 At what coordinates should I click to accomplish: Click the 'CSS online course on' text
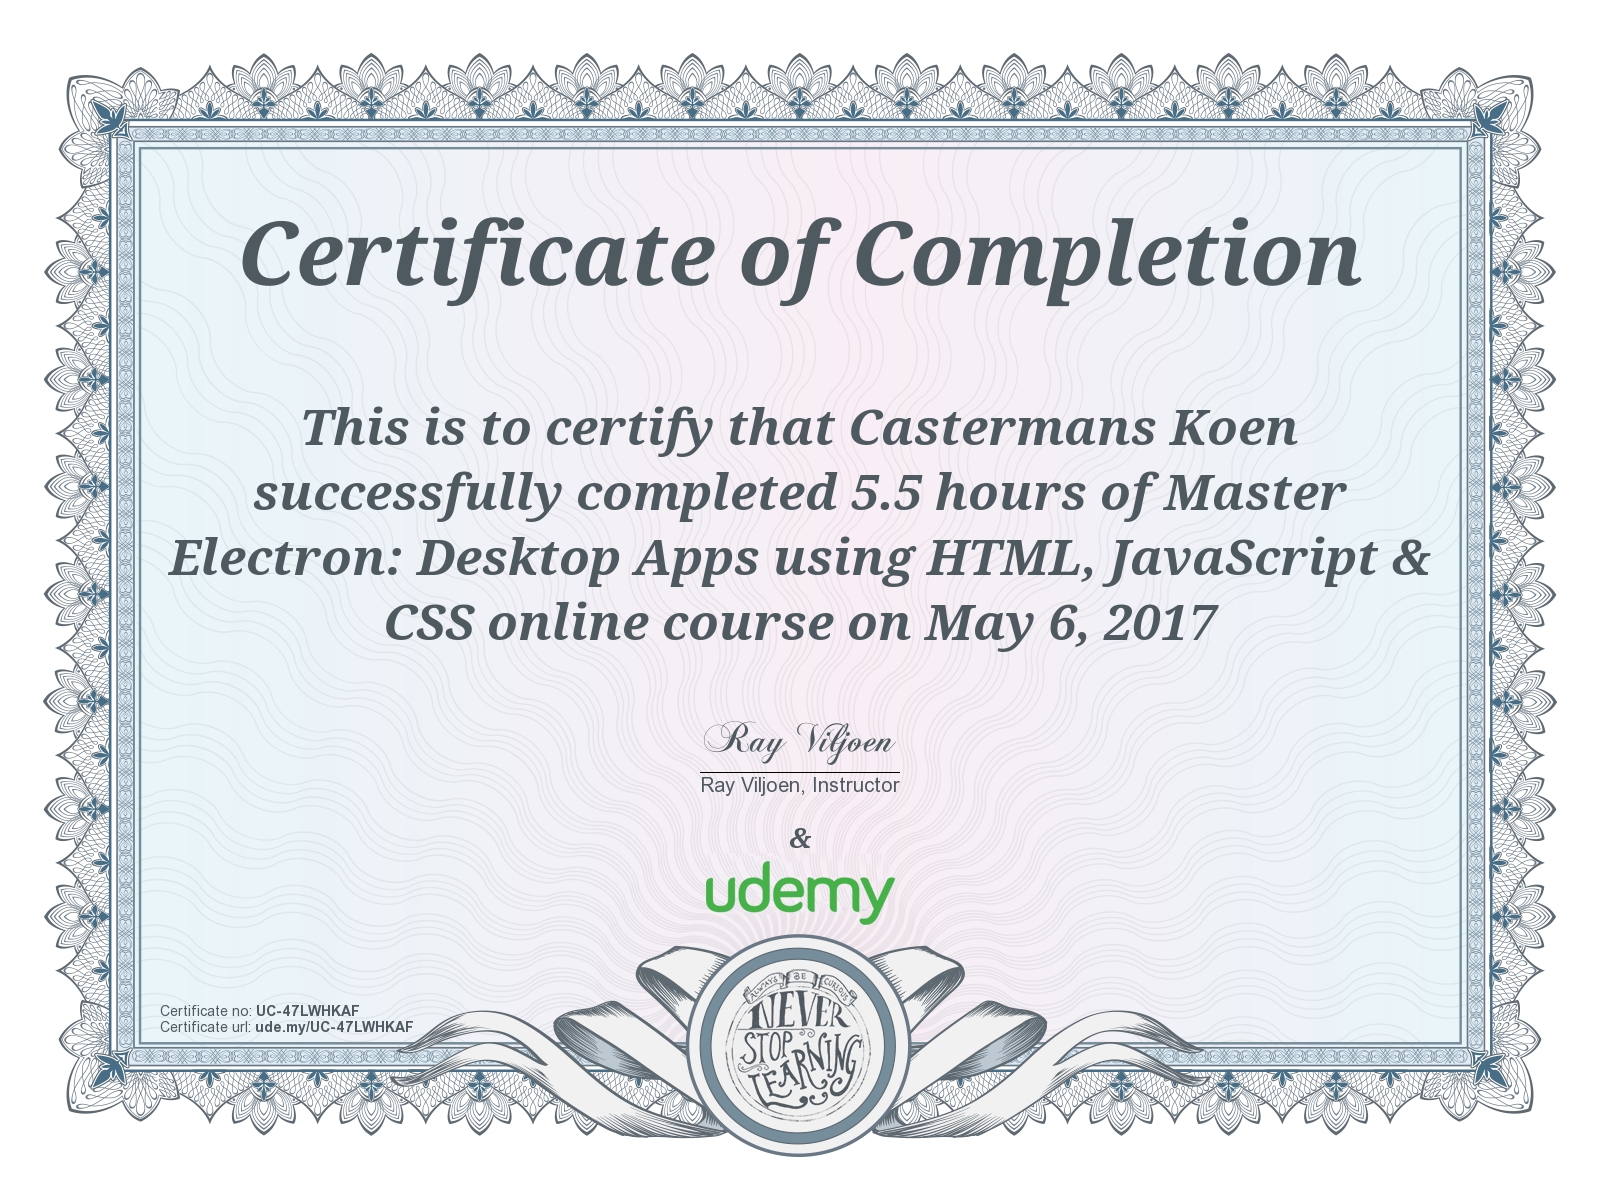[647, 623]
